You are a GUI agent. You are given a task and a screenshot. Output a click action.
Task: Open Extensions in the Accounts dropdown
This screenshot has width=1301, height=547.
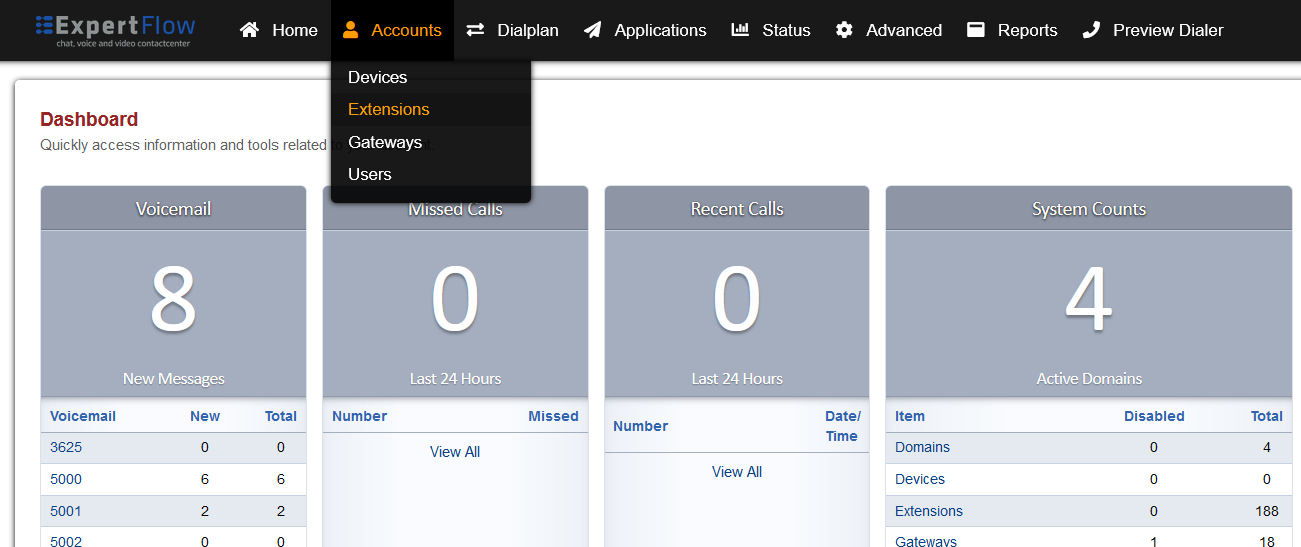388,109
